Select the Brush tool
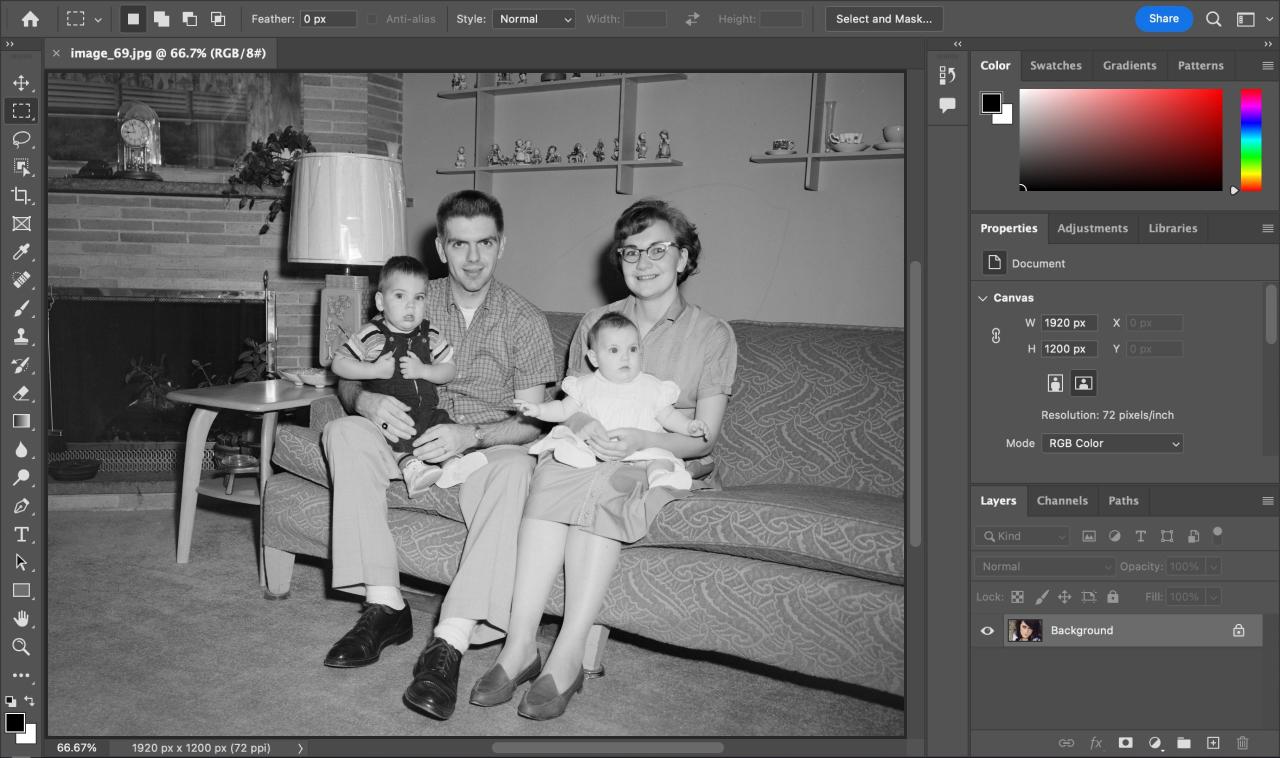 21,308
